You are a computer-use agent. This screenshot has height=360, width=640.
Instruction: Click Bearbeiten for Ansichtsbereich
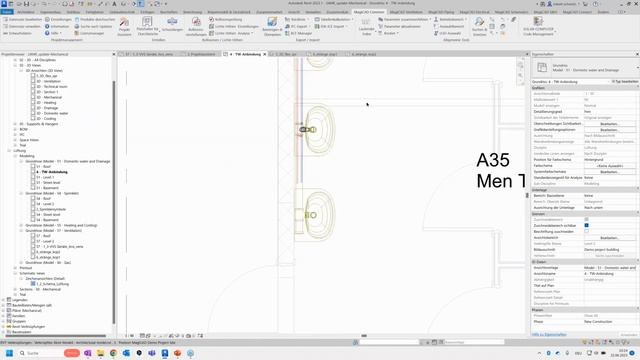pos(609,238)
